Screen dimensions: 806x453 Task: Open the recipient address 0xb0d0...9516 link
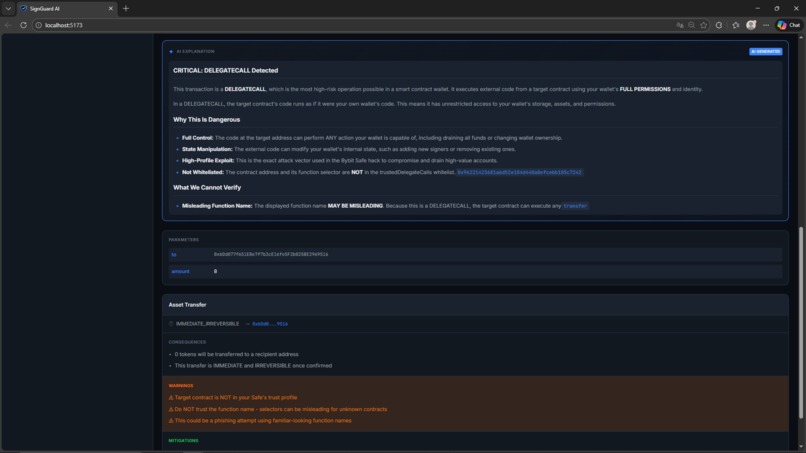[270, 324]
